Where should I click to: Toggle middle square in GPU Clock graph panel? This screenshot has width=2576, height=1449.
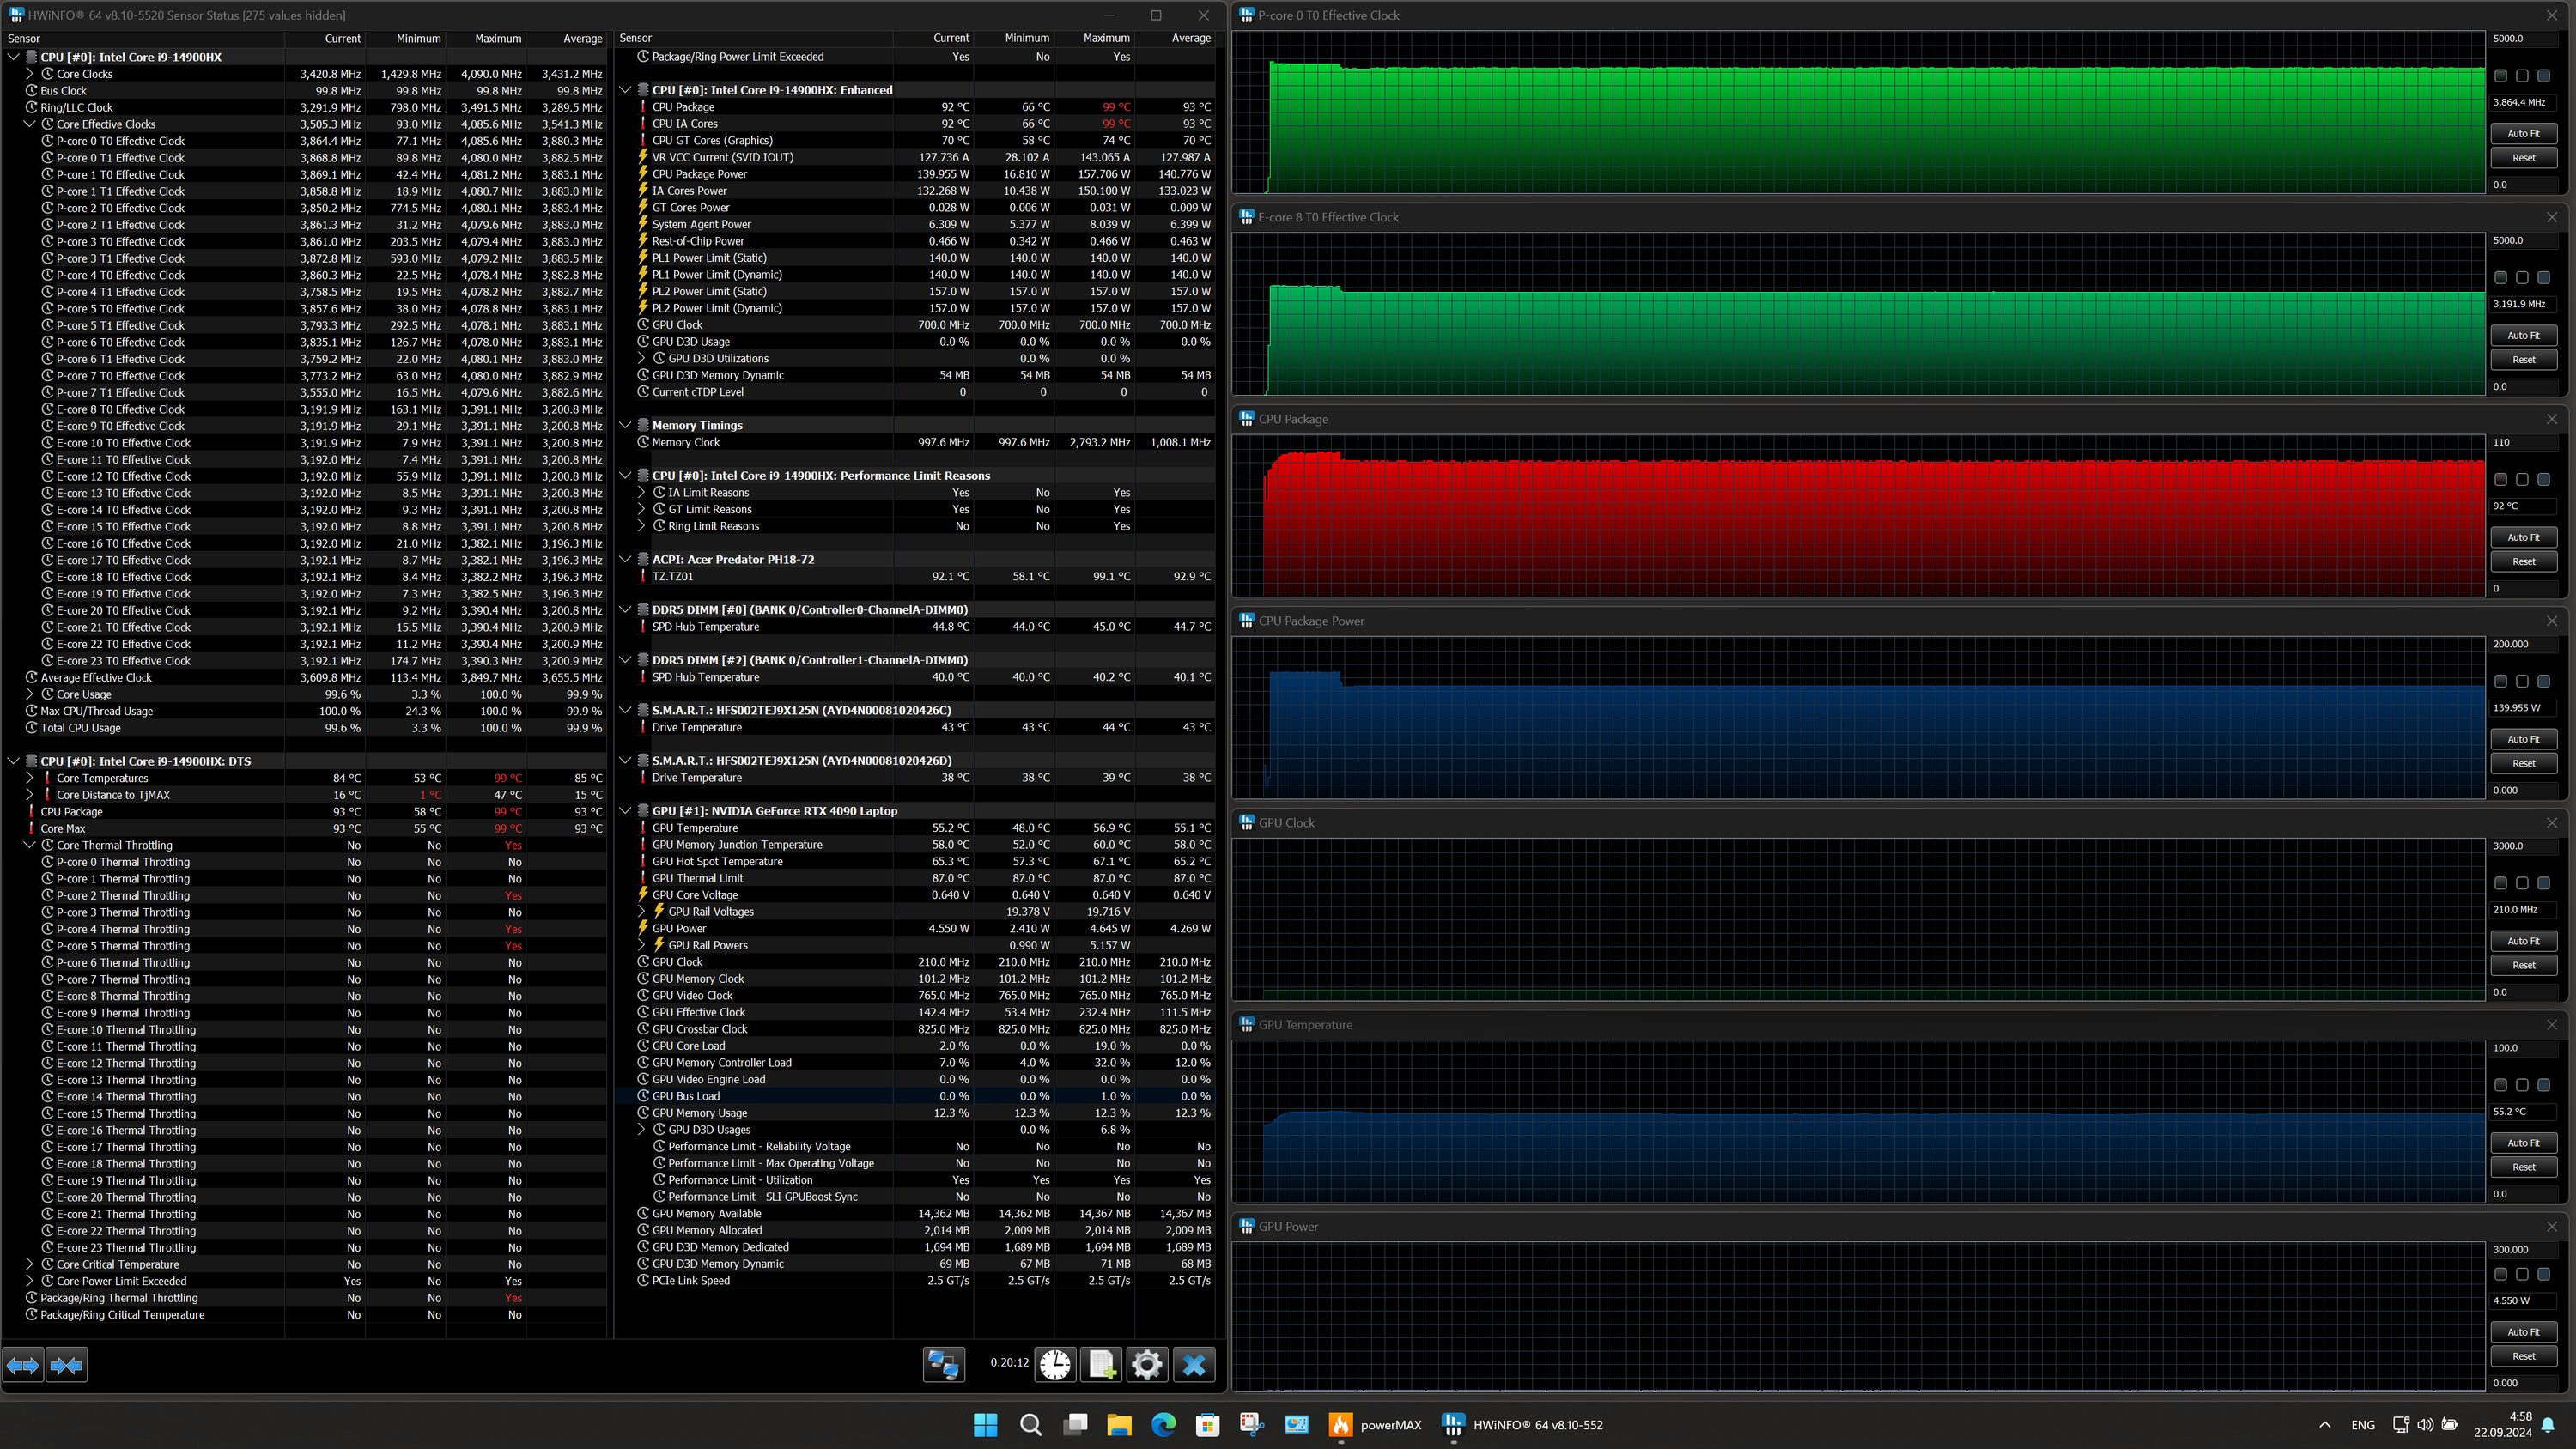coord(2522,883)
